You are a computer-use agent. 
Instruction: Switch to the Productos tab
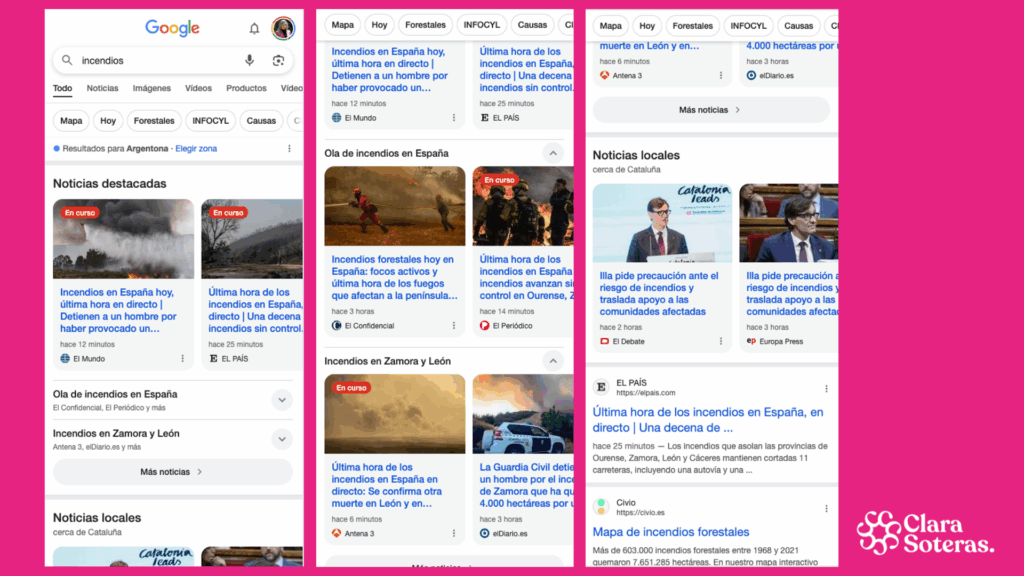click(x=246, y=88)
